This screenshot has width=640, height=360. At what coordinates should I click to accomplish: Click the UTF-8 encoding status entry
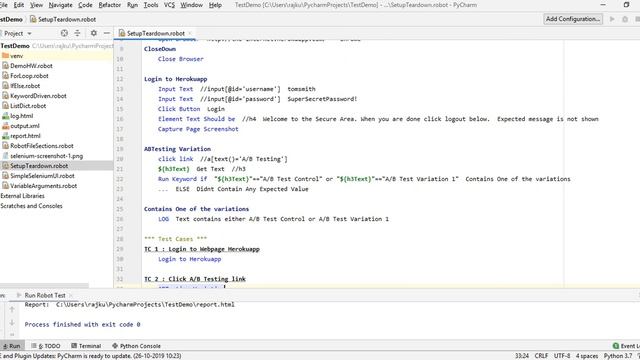pos(562,356)
